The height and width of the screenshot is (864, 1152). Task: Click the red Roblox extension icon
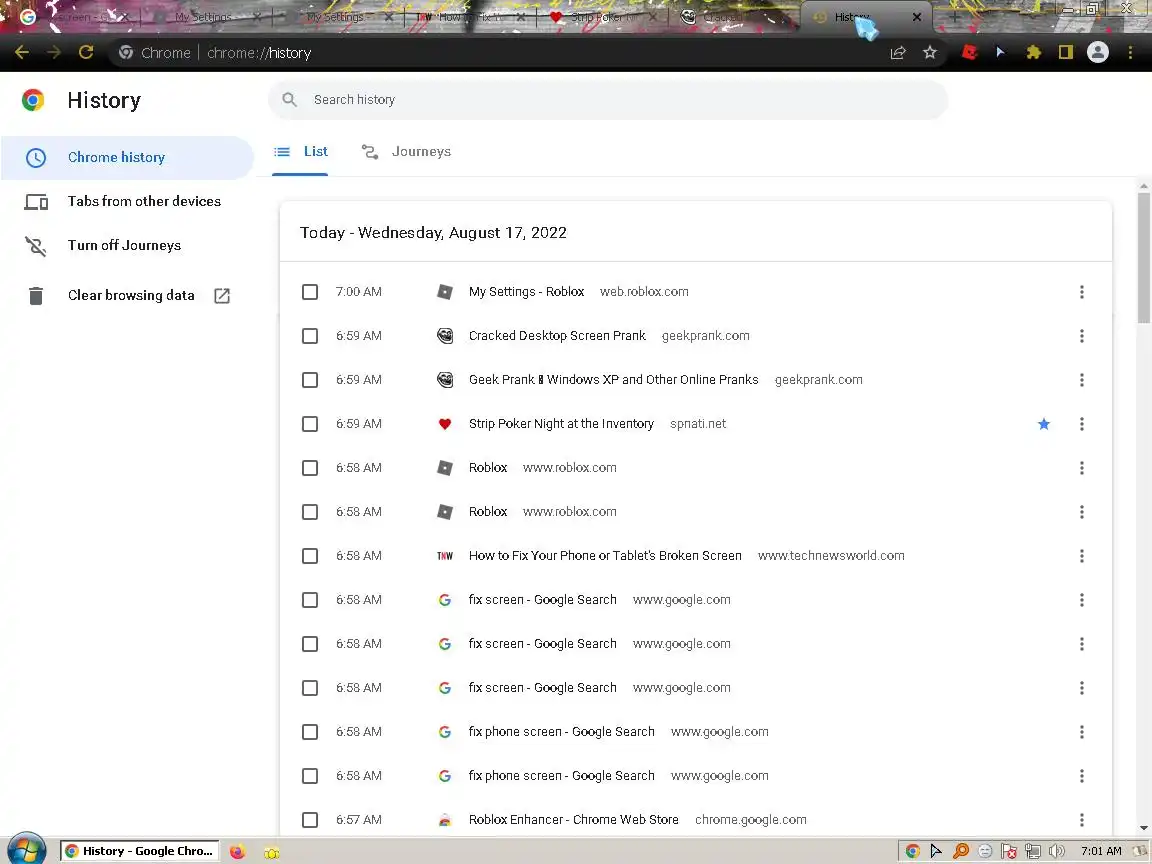click(969, 52)
